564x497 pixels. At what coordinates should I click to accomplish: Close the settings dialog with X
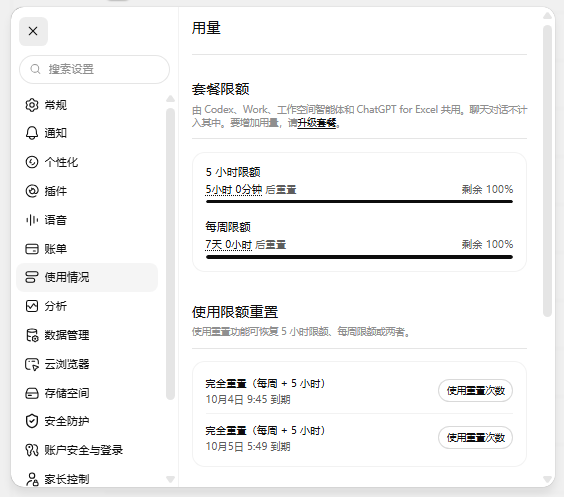click(x=33, y=31)
